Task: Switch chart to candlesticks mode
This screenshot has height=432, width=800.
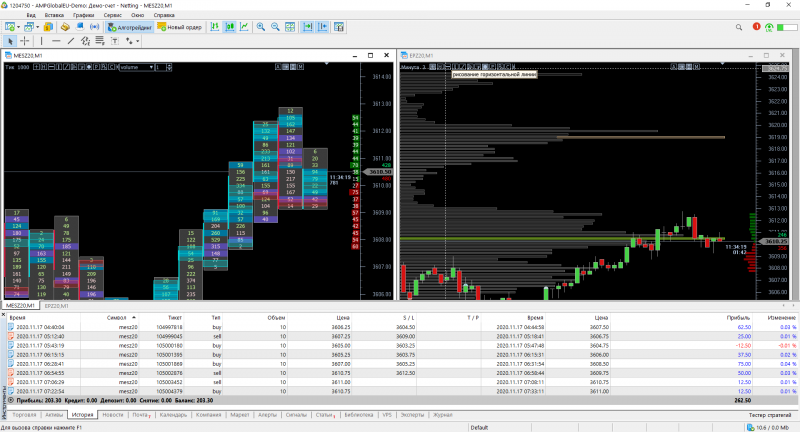Action: pos(230,27)
